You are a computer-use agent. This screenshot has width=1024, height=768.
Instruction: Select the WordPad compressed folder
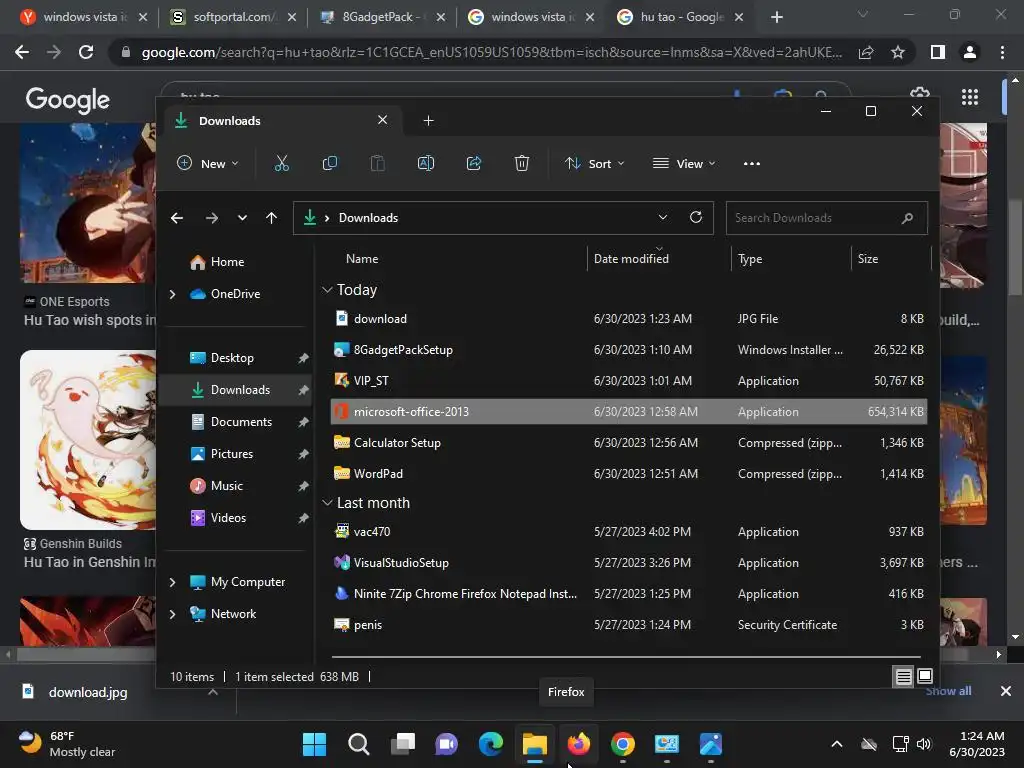(x=628, y=473)
